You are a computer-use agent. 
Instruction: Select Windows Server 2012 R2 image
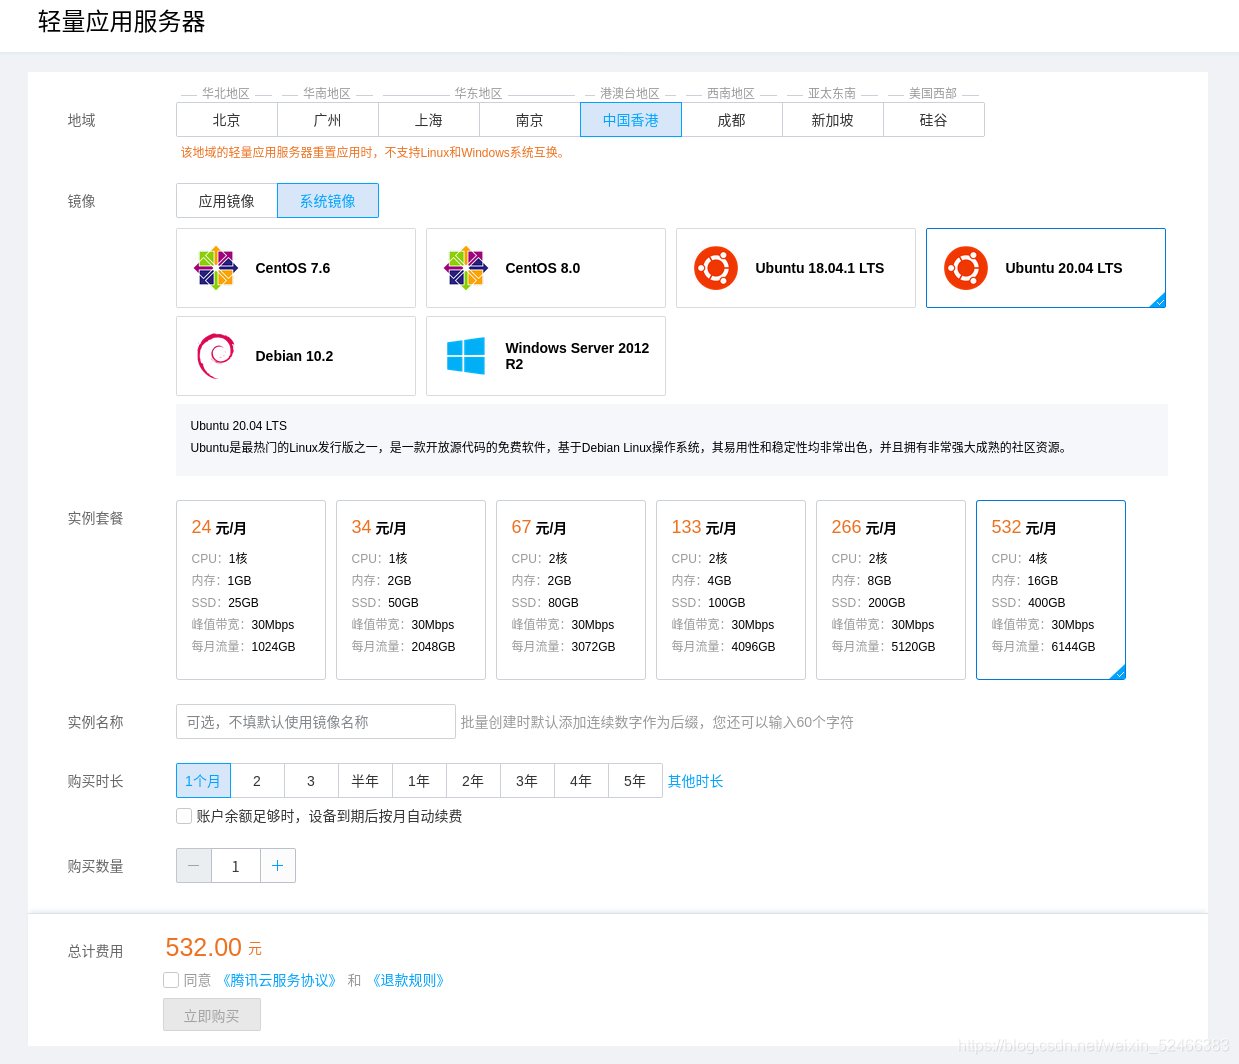click(x=545, y=356)
